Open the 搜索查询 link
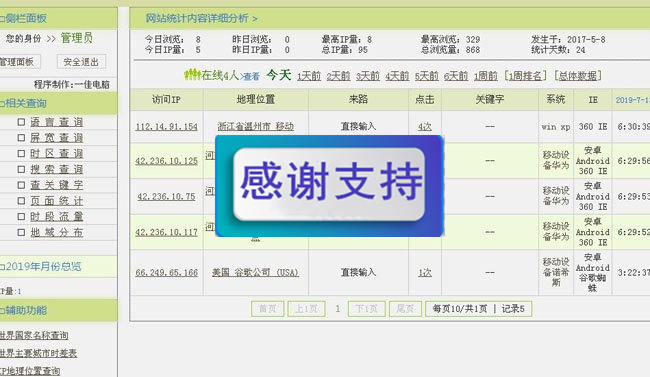This screenshot has height=377, width=650. point(56,169)
